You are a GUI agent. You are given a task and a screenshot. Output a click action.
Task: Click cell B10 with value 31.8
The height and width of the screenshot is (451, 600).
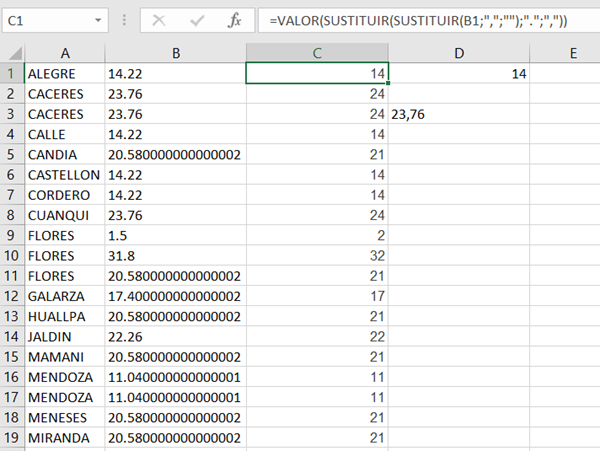pyautogui.click(x=176, y=256)
